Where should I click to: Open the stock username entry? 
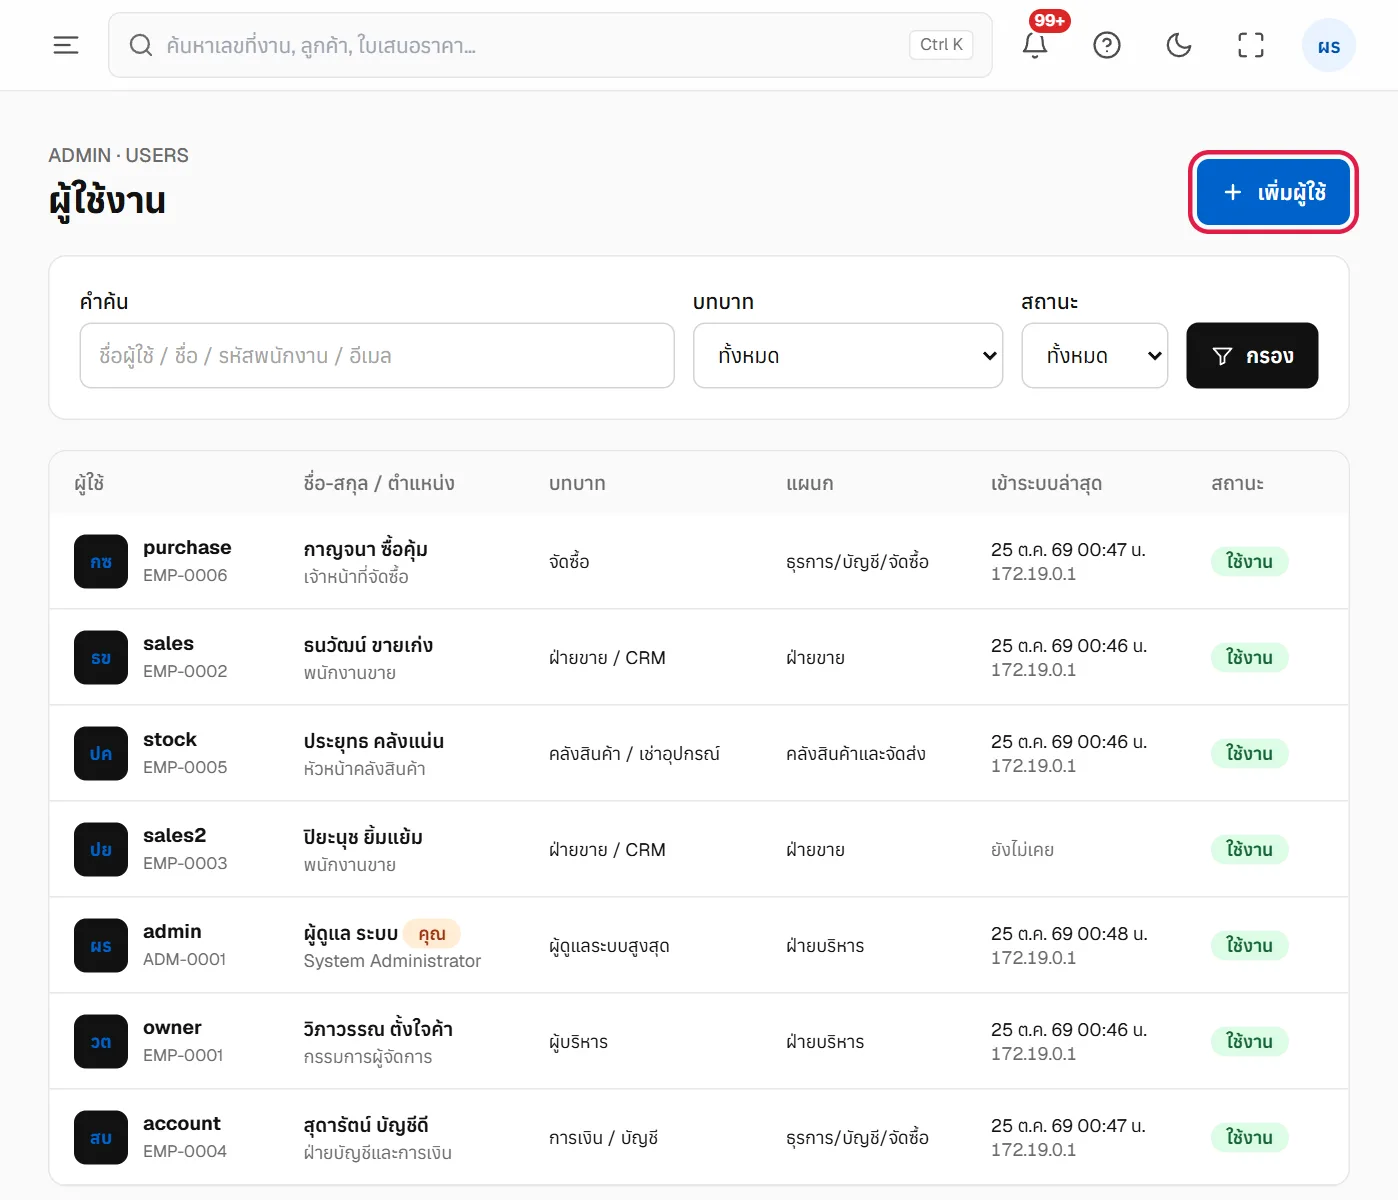(170, 739)
